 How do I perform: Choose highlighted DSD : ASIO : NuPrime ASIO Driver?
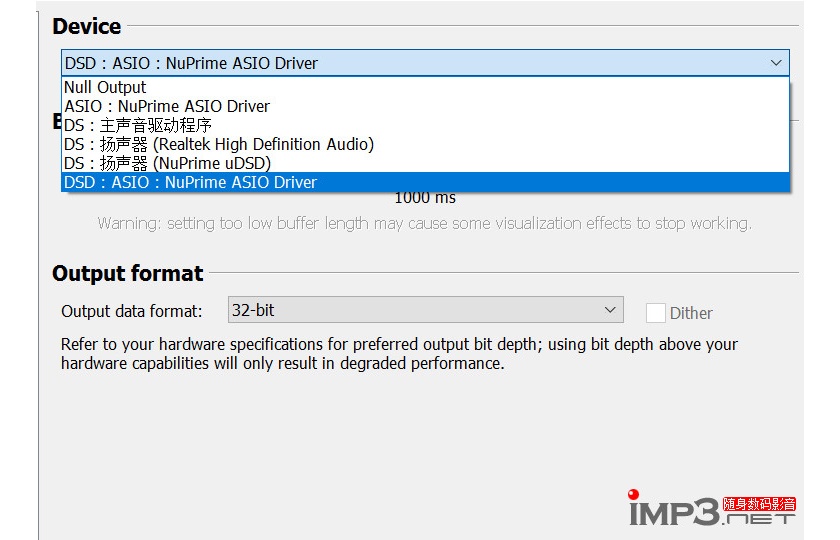pos(190,182)
